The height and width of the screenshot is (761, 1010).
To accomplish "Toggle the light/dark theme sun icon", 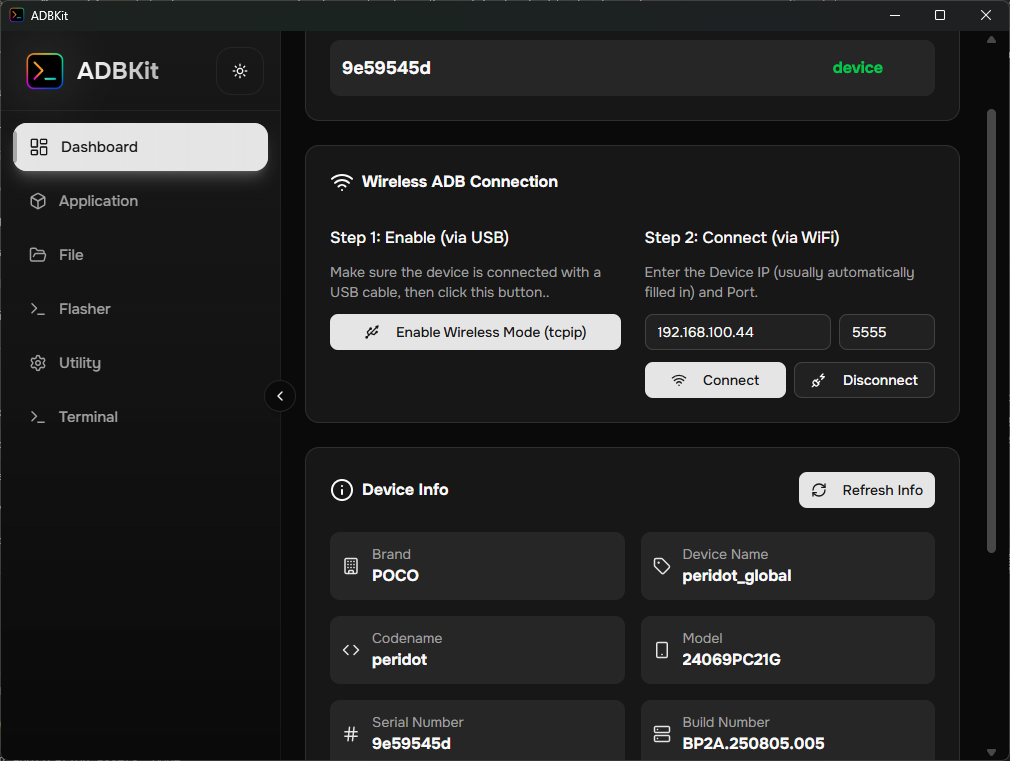I will [x=240, y=71].
